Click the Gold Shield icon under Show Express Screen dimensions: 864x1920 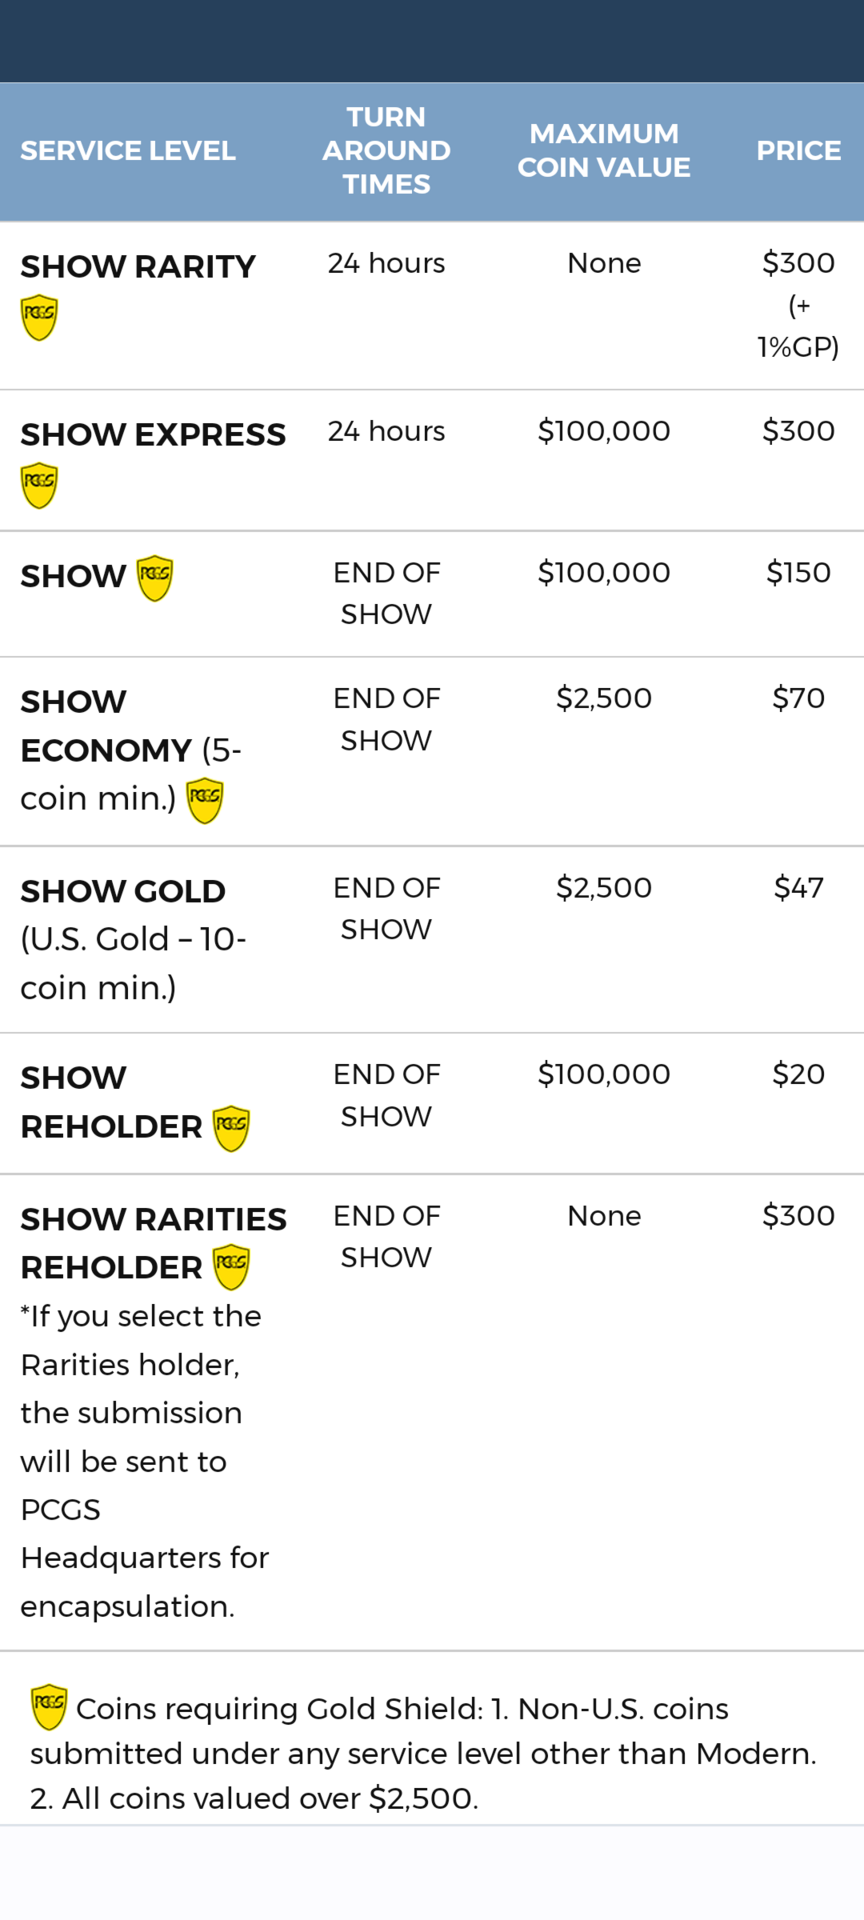39,485
